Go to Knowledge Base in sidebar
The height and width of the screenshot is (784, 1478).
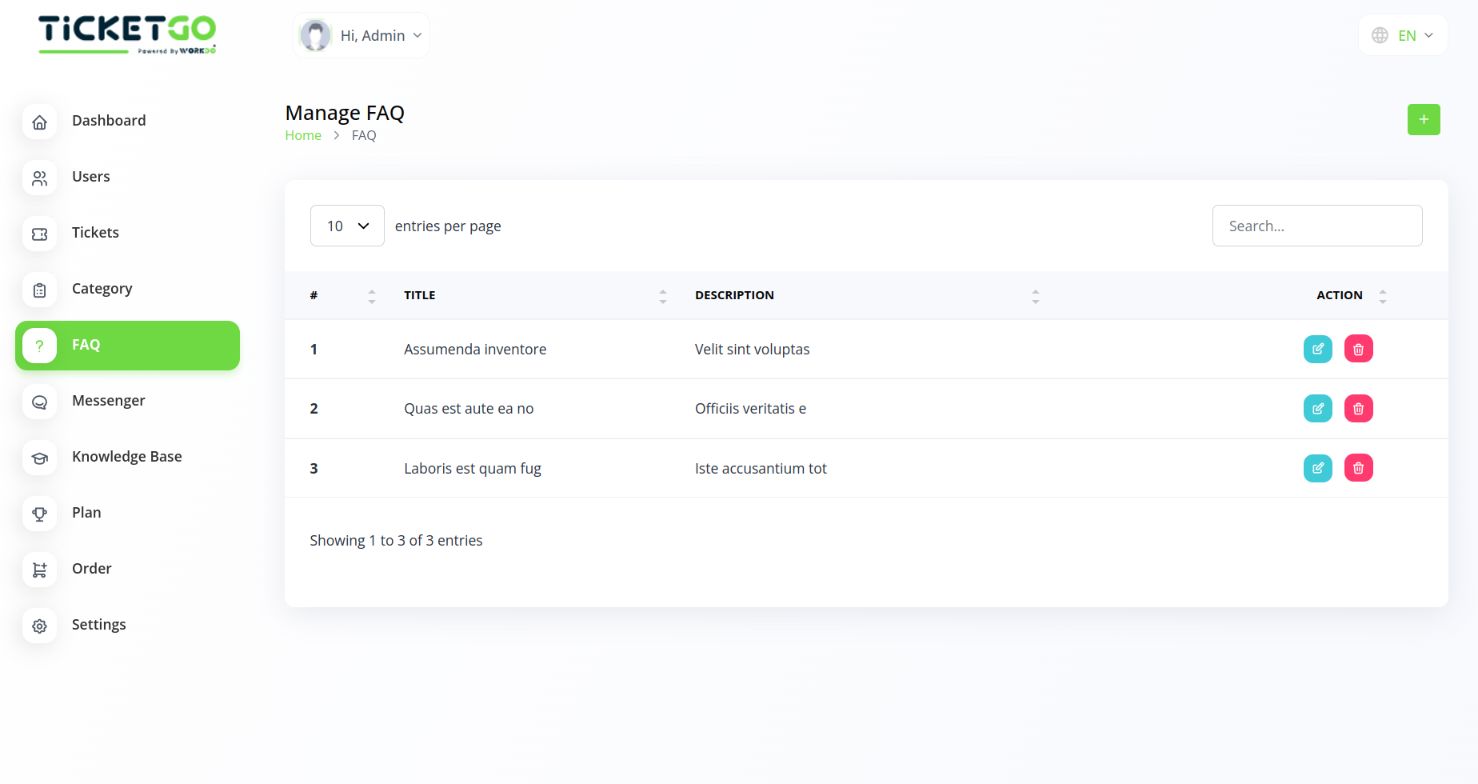[x=126, y=456]
